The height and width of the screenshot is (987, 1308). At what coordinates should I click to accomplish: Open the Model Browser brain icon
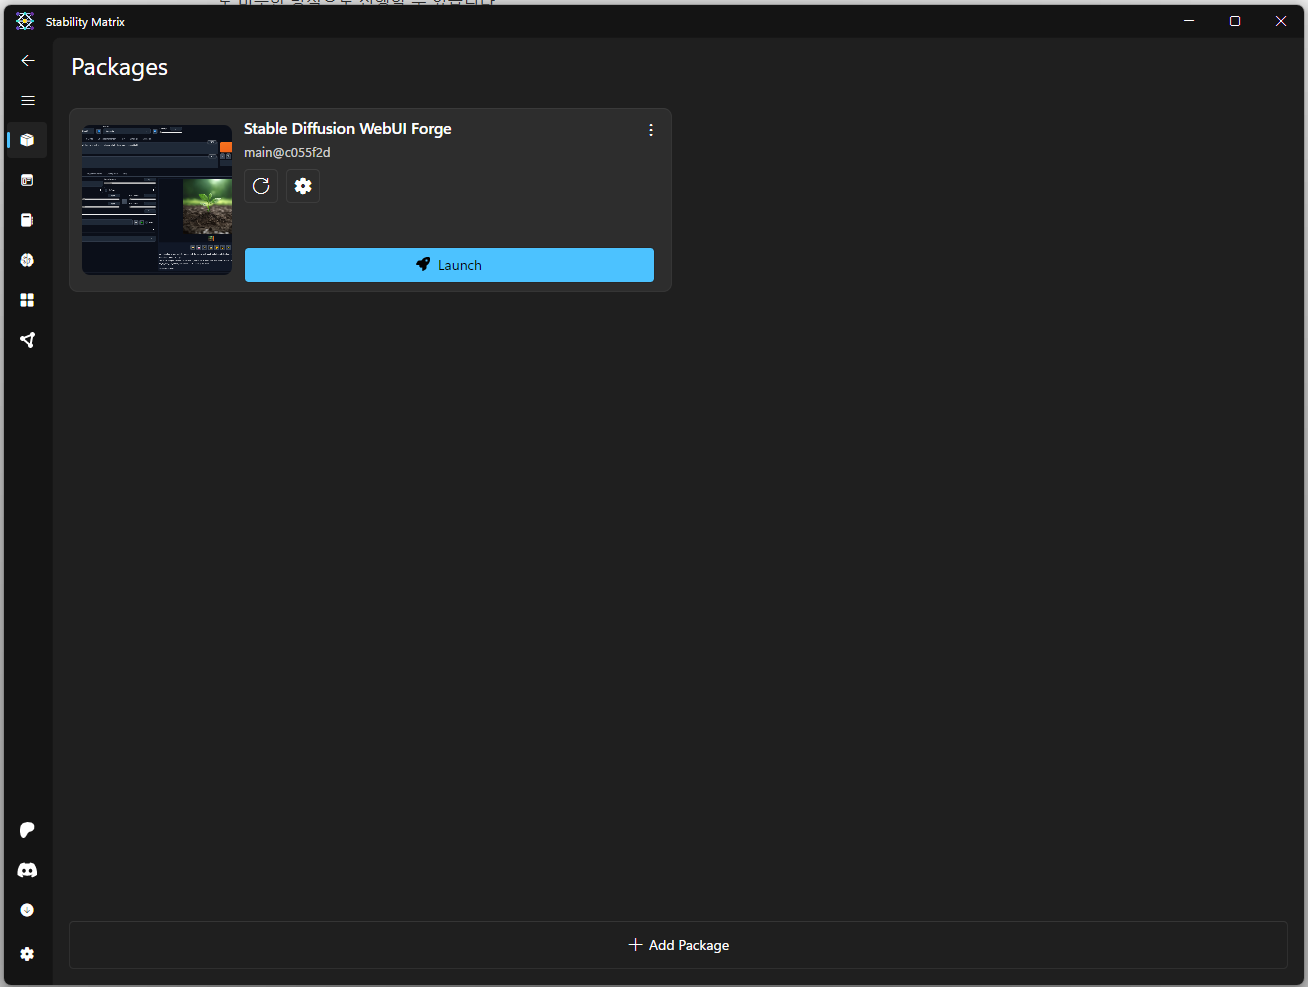pos(27,260)
